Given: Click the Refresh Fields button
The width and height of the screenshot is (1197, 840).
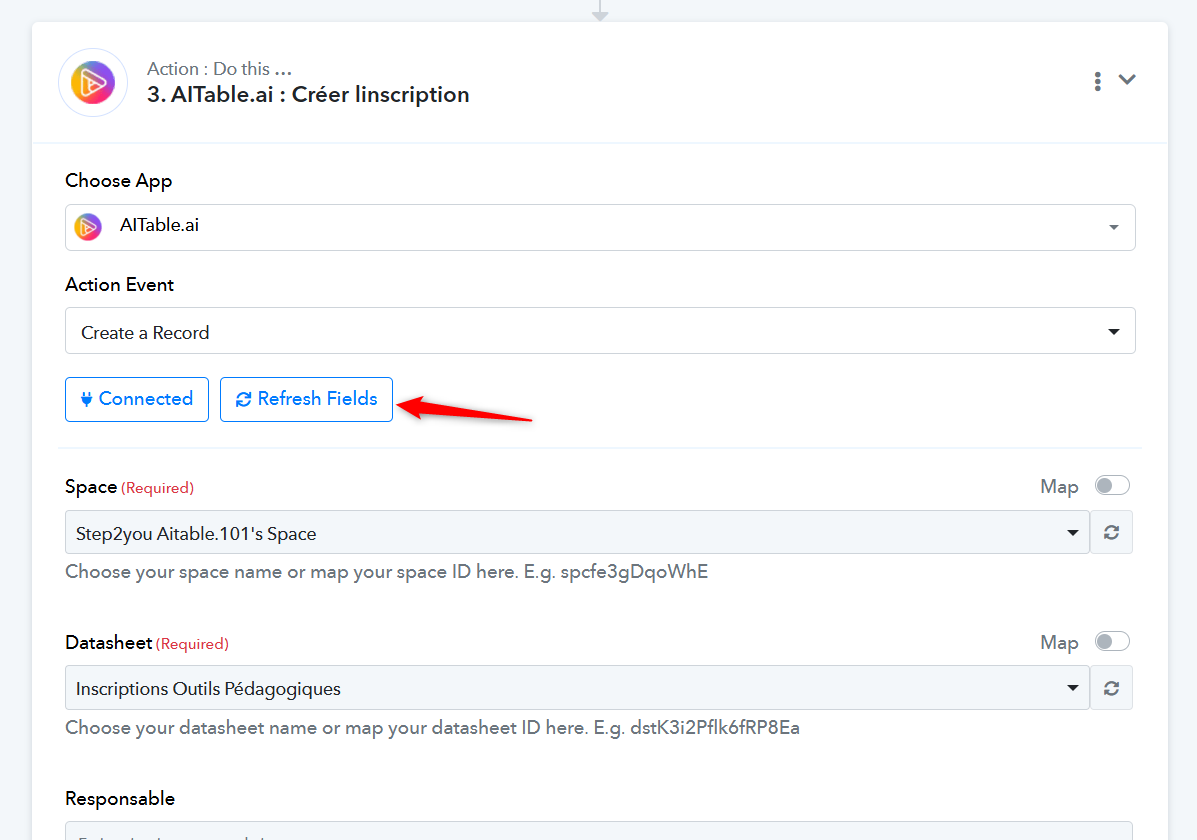Looking at the screenshot, I should [x=306, y=399].
